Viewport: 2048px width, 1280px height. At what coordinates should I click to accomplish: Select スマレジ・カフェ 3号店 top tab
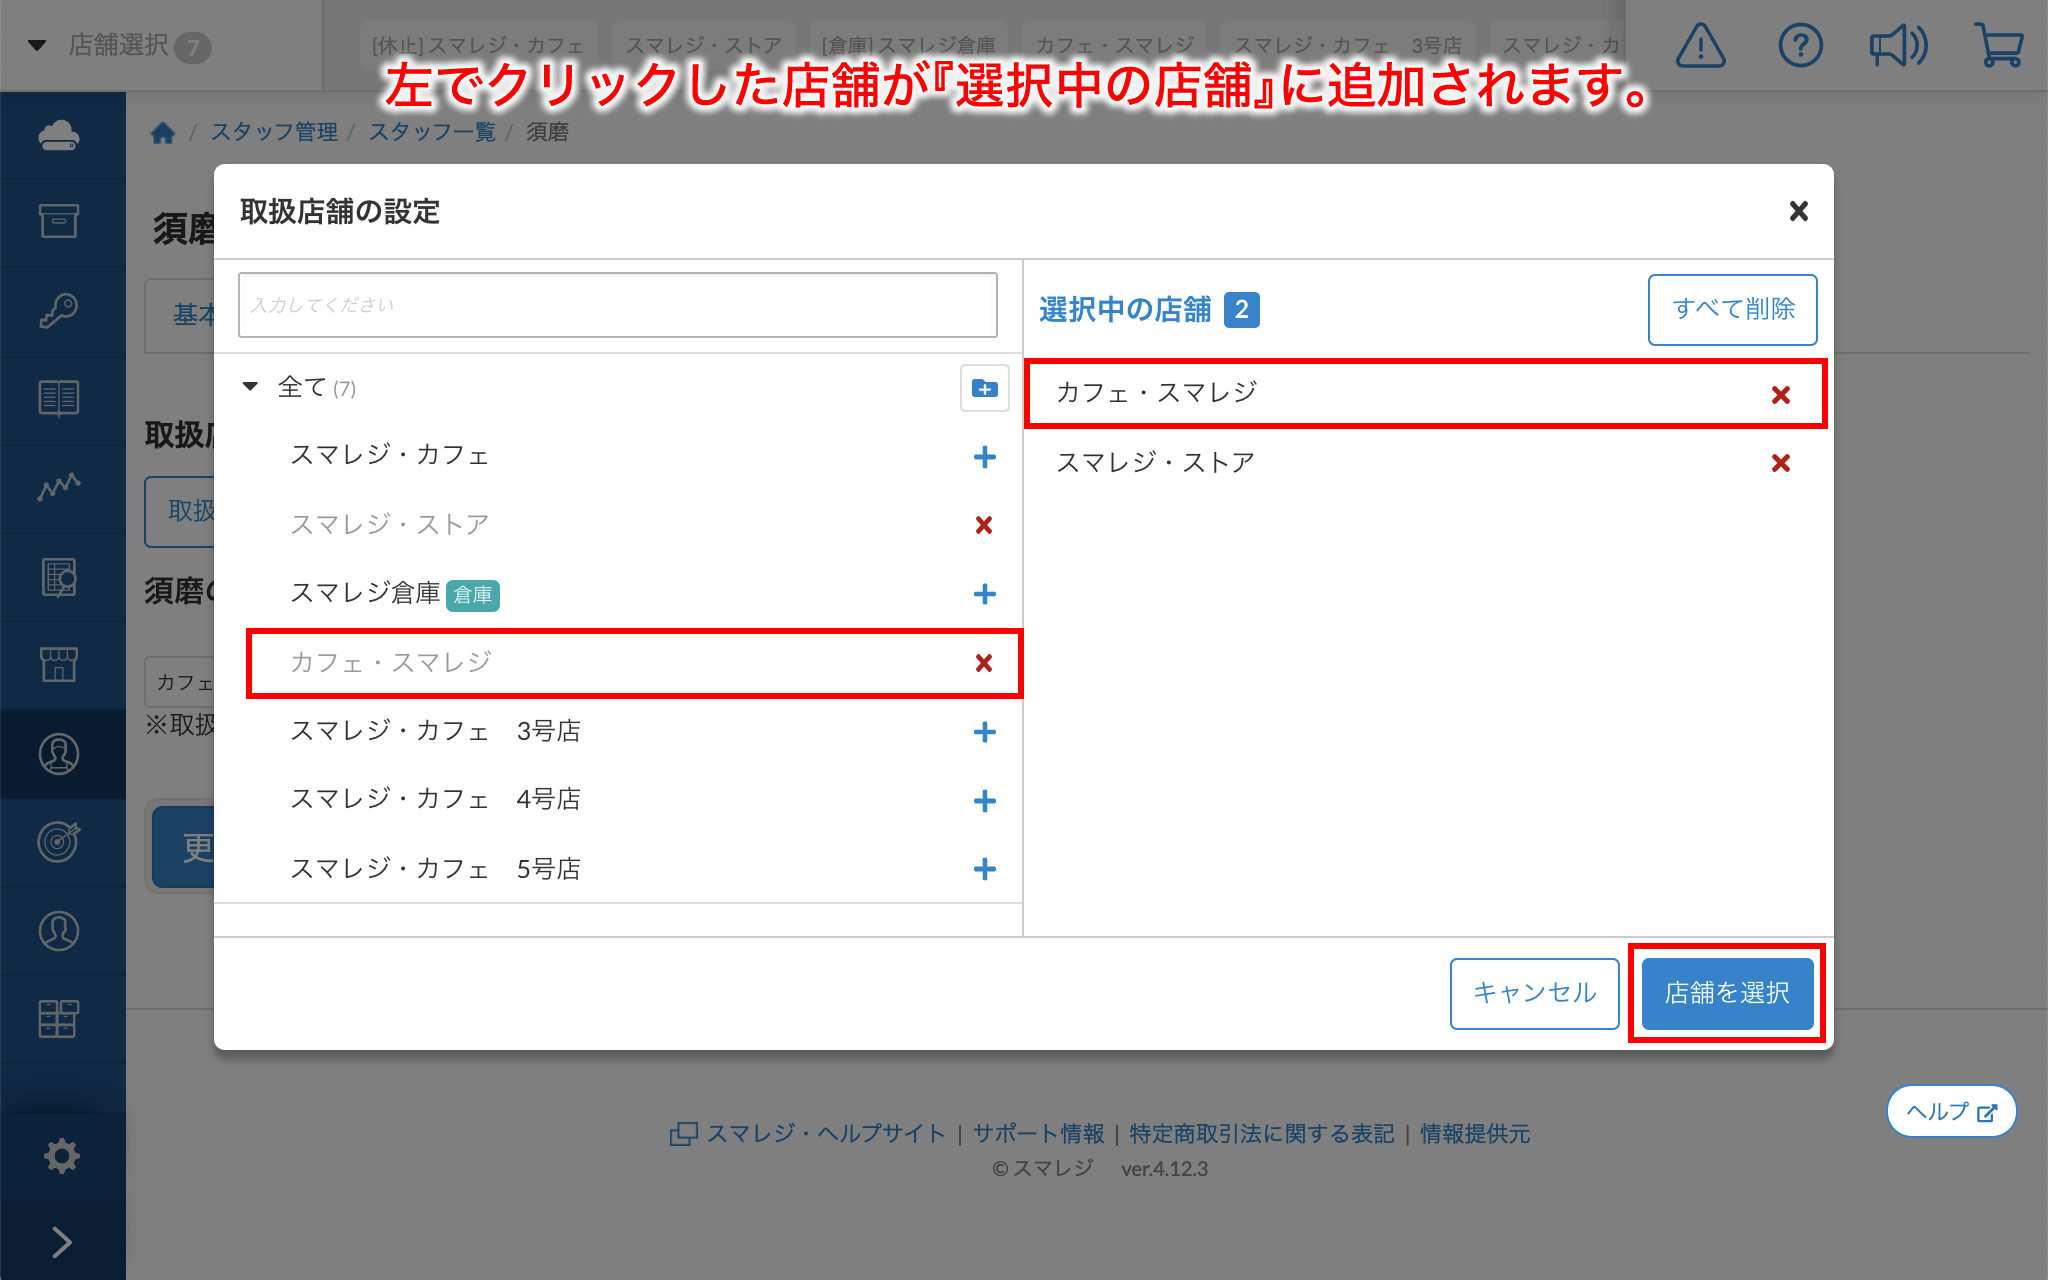1348,46
